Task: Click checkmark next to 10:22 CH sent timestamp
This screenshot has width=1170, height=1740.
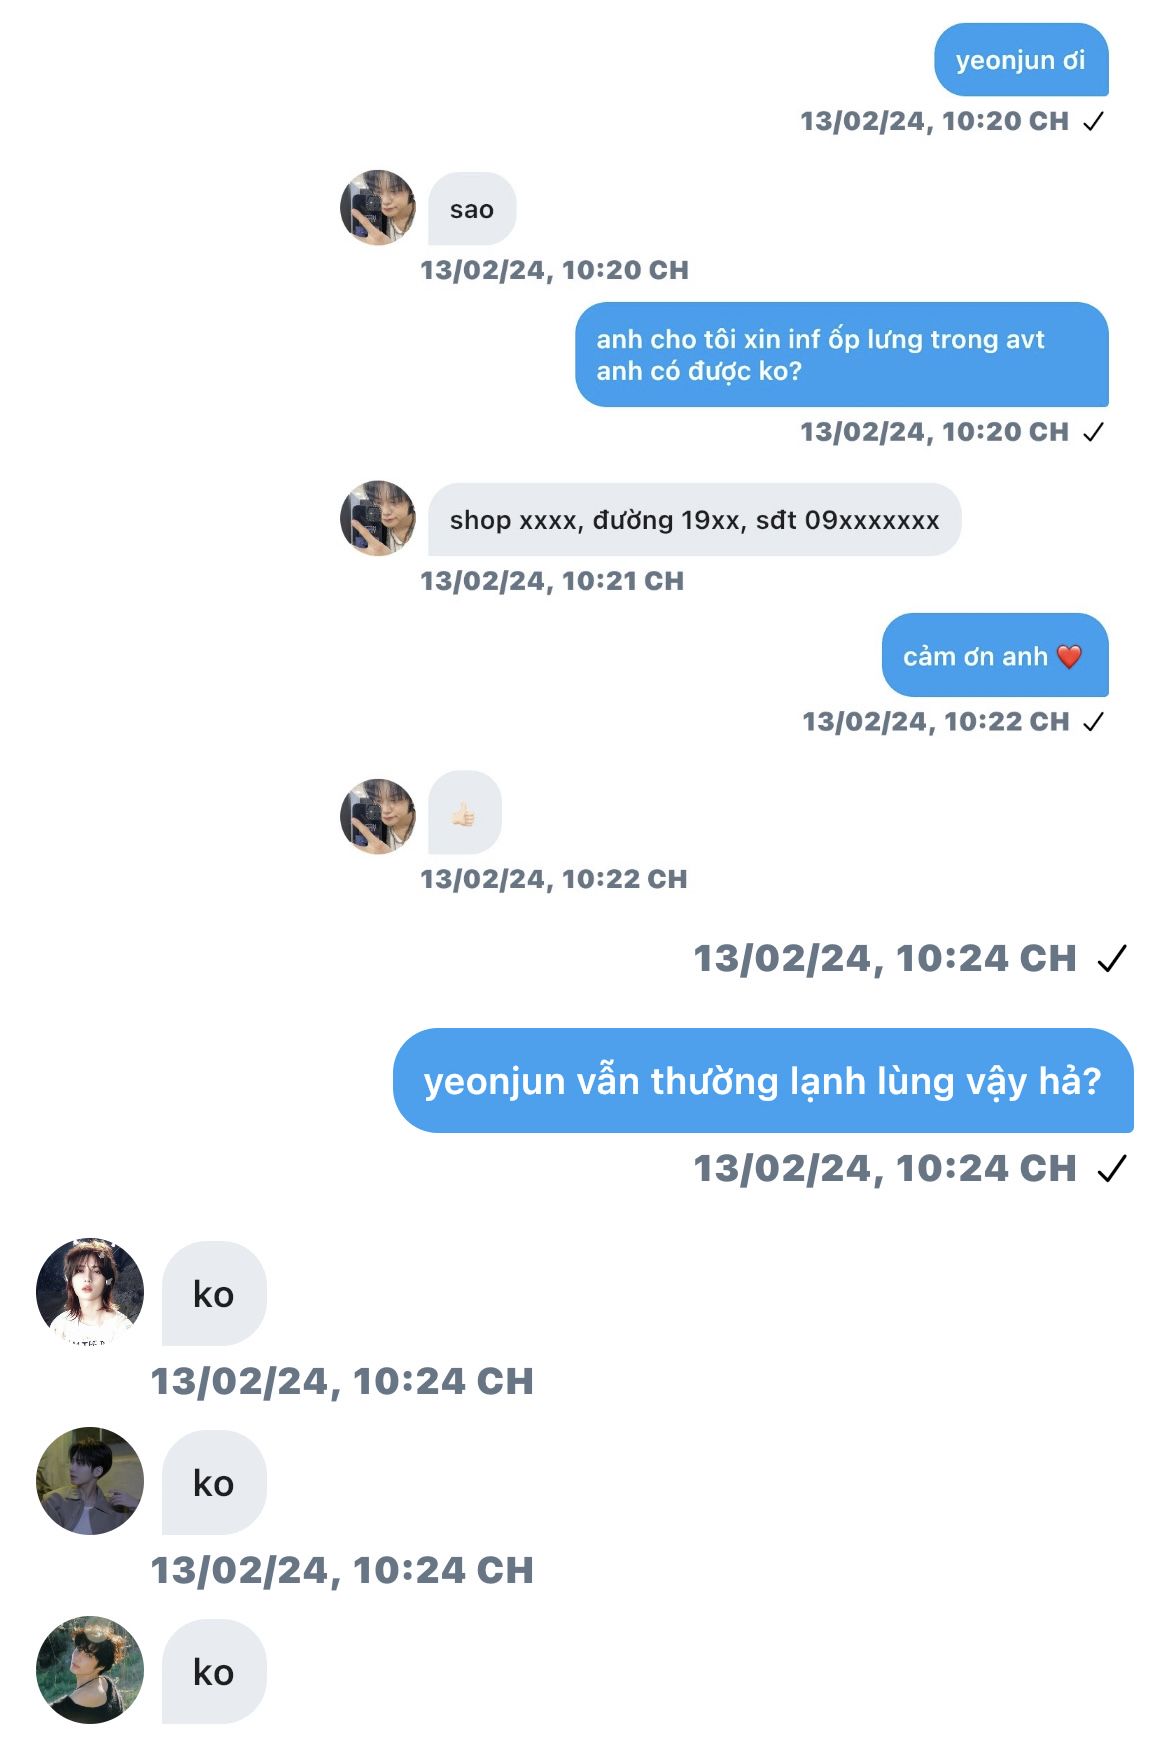Action: coord(1094,721)
